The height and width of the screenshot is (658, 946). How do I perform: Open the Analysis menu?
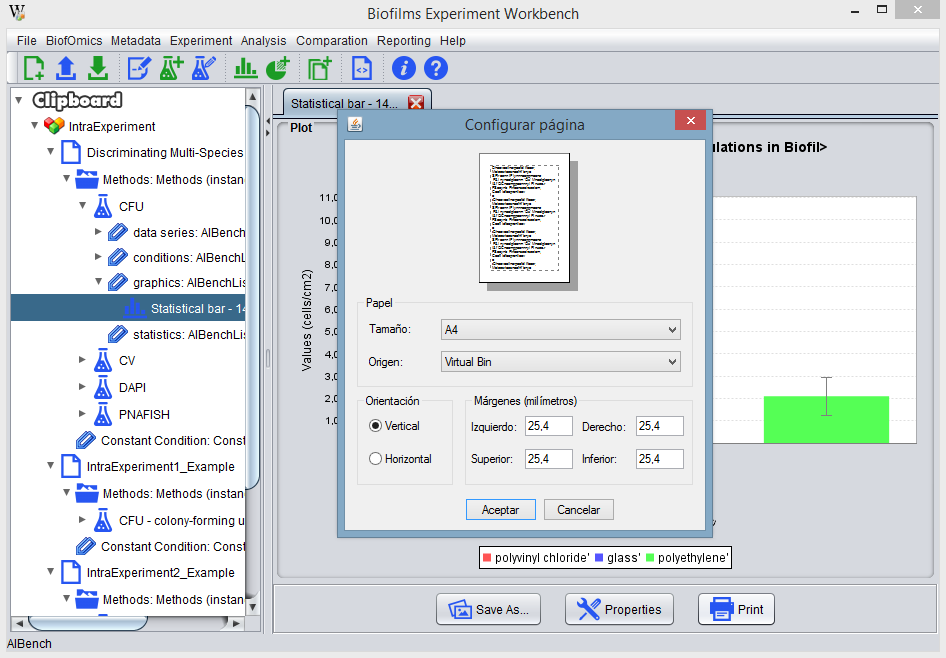click(x=264, y=40)
